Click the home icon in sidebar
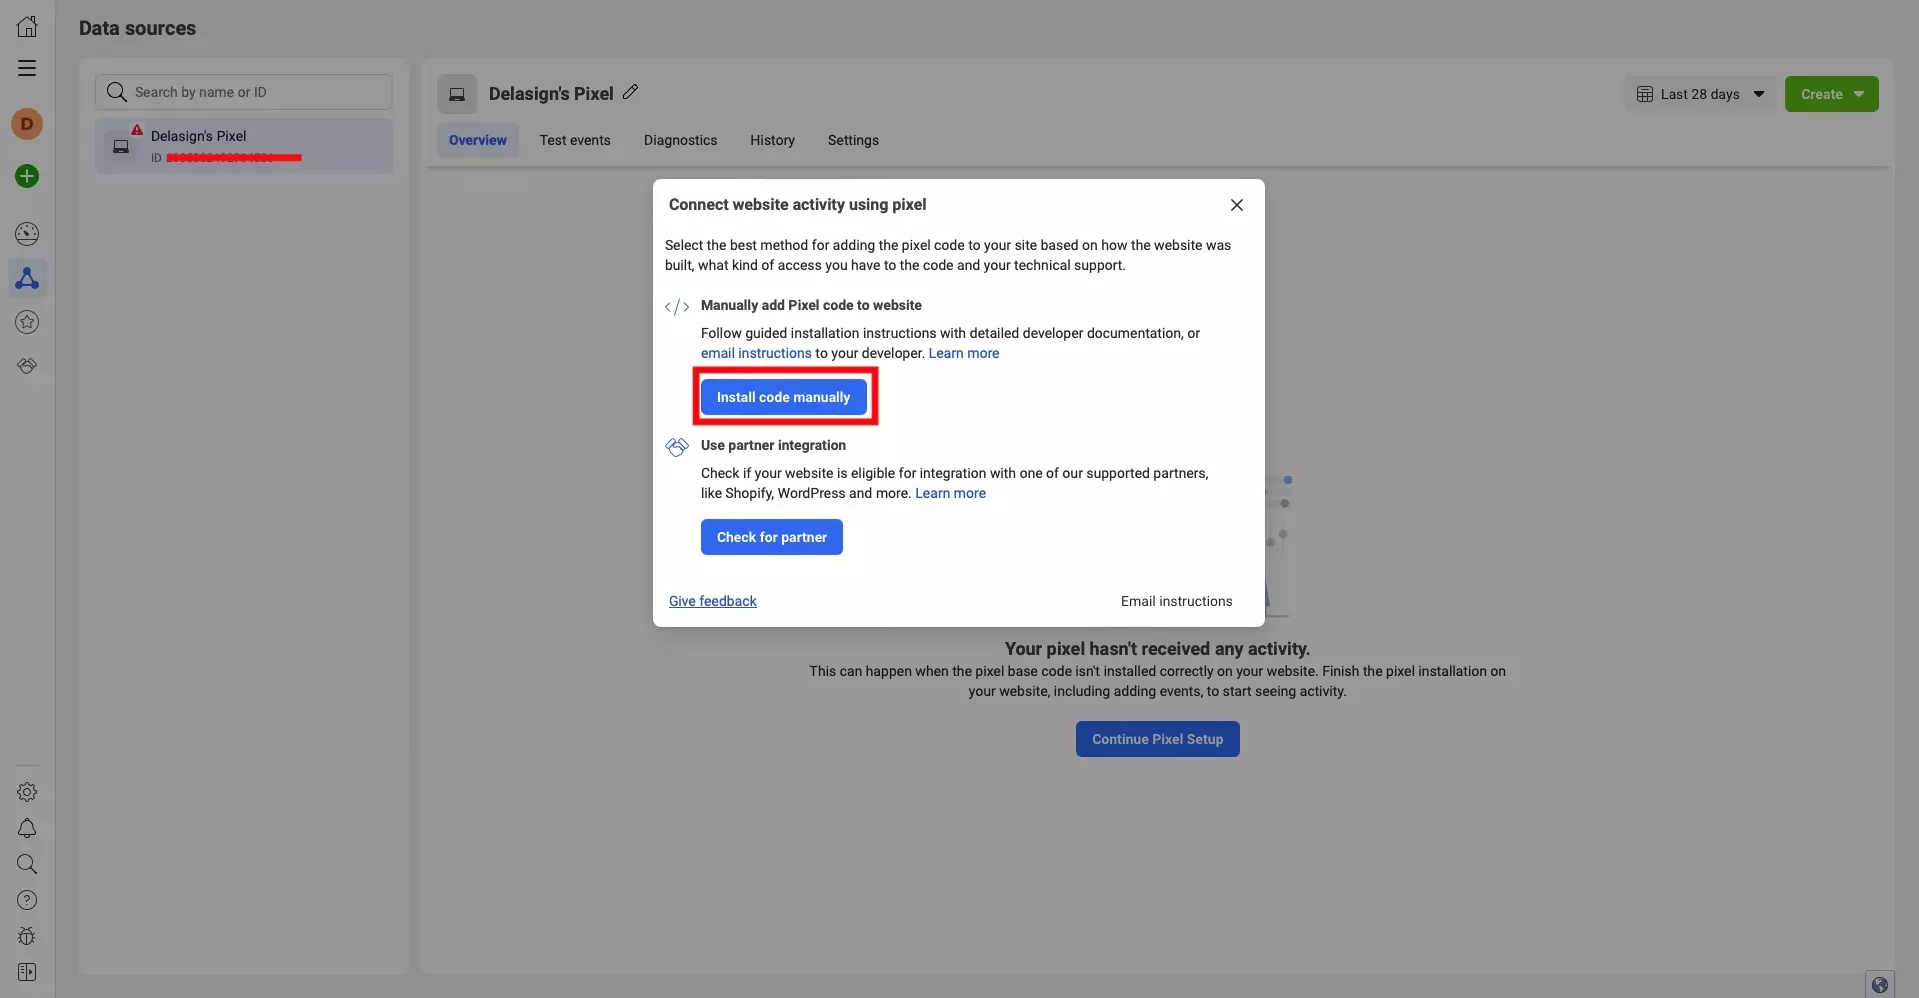This screenshot has height=998, width=1919. [x=27, y=27]
